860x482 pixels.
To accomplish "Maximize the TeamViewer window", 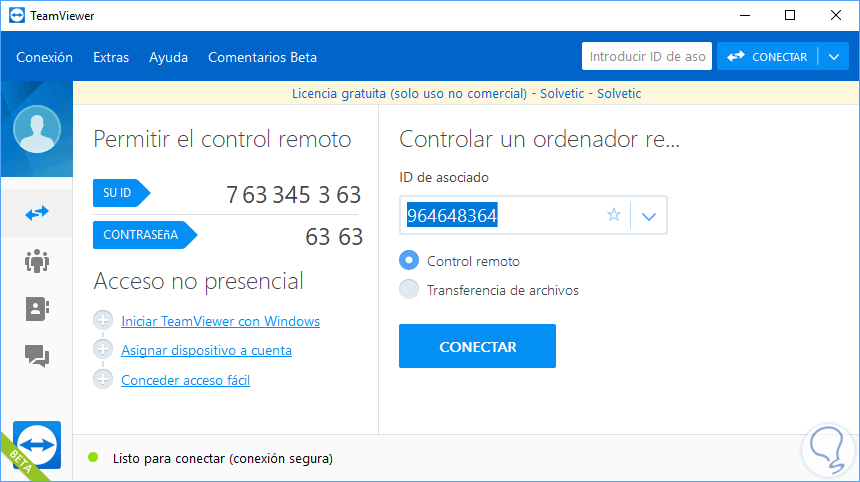I will tap(790, 15).
